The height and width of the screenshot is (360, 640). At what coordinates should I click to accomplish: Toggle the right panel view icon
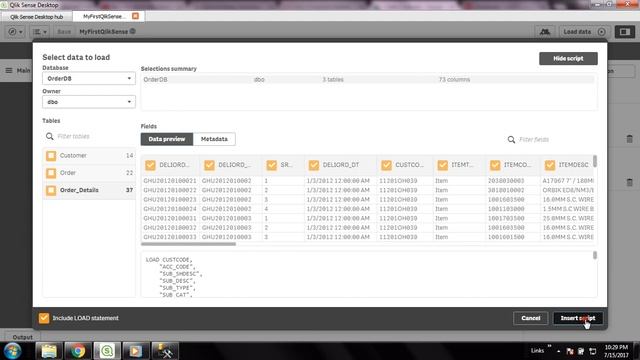coord(624,32)
